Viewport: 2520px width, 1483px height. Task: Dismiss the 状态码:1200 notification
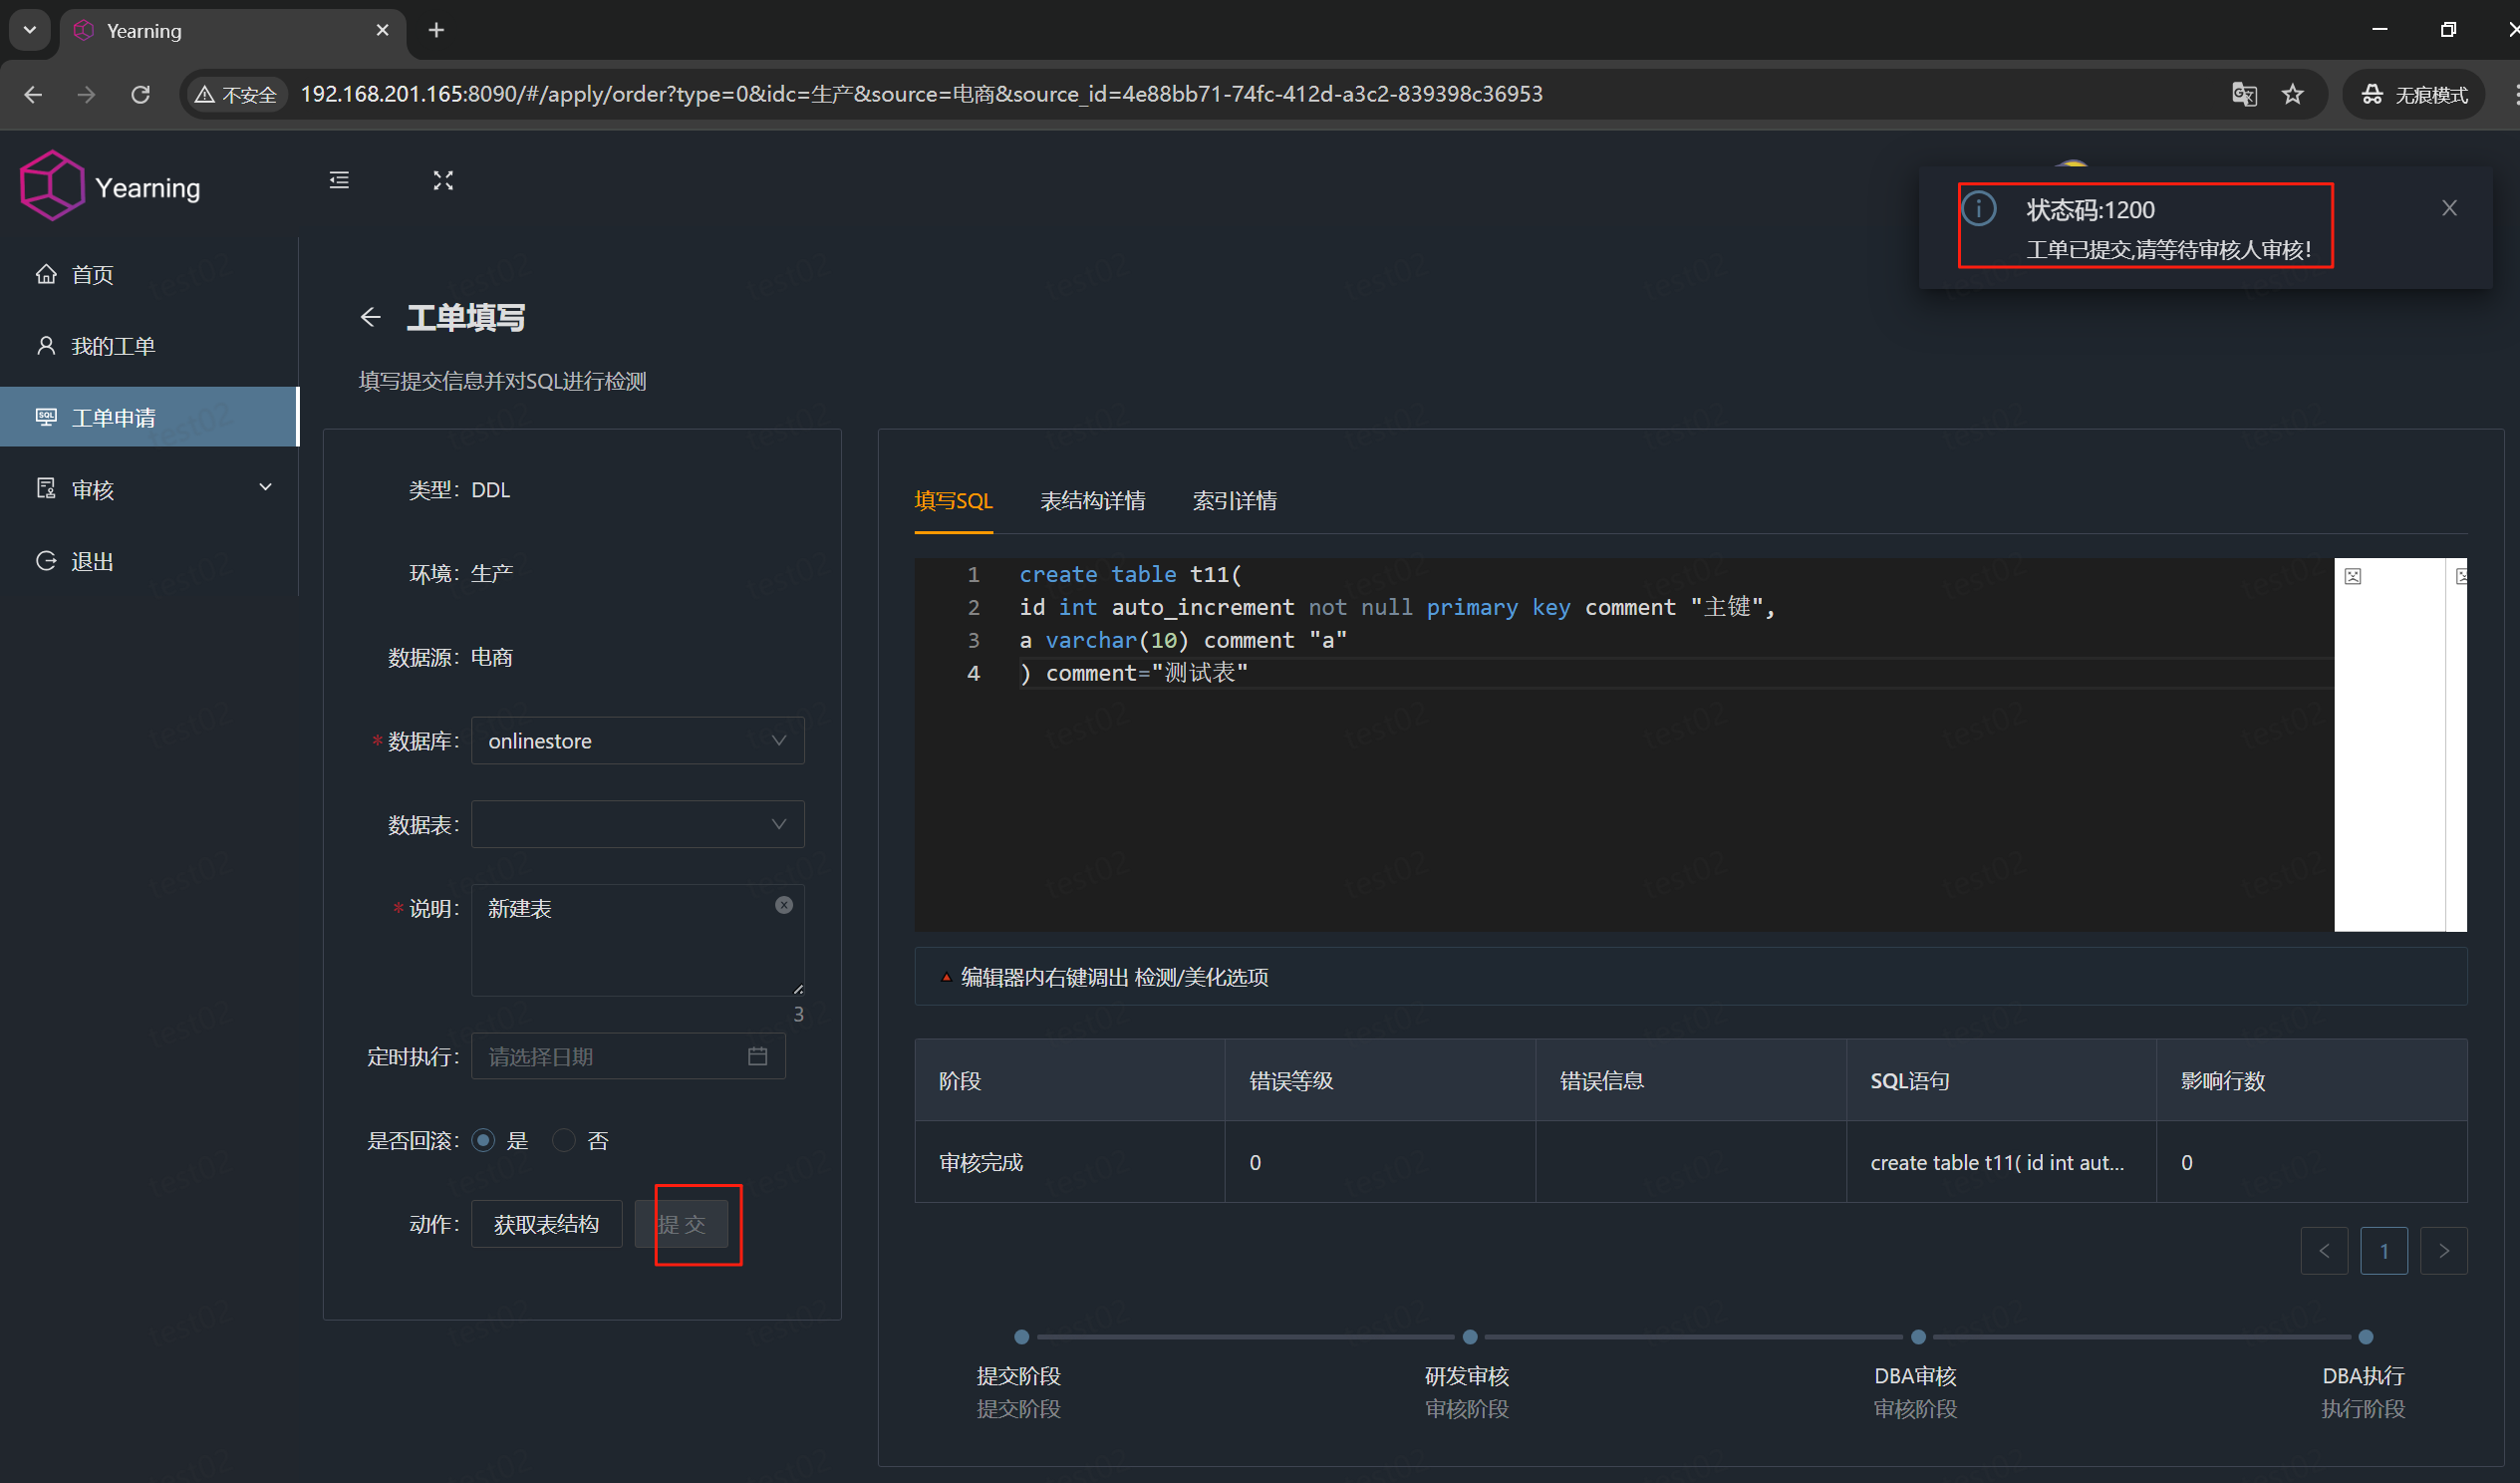point(2449,207)
